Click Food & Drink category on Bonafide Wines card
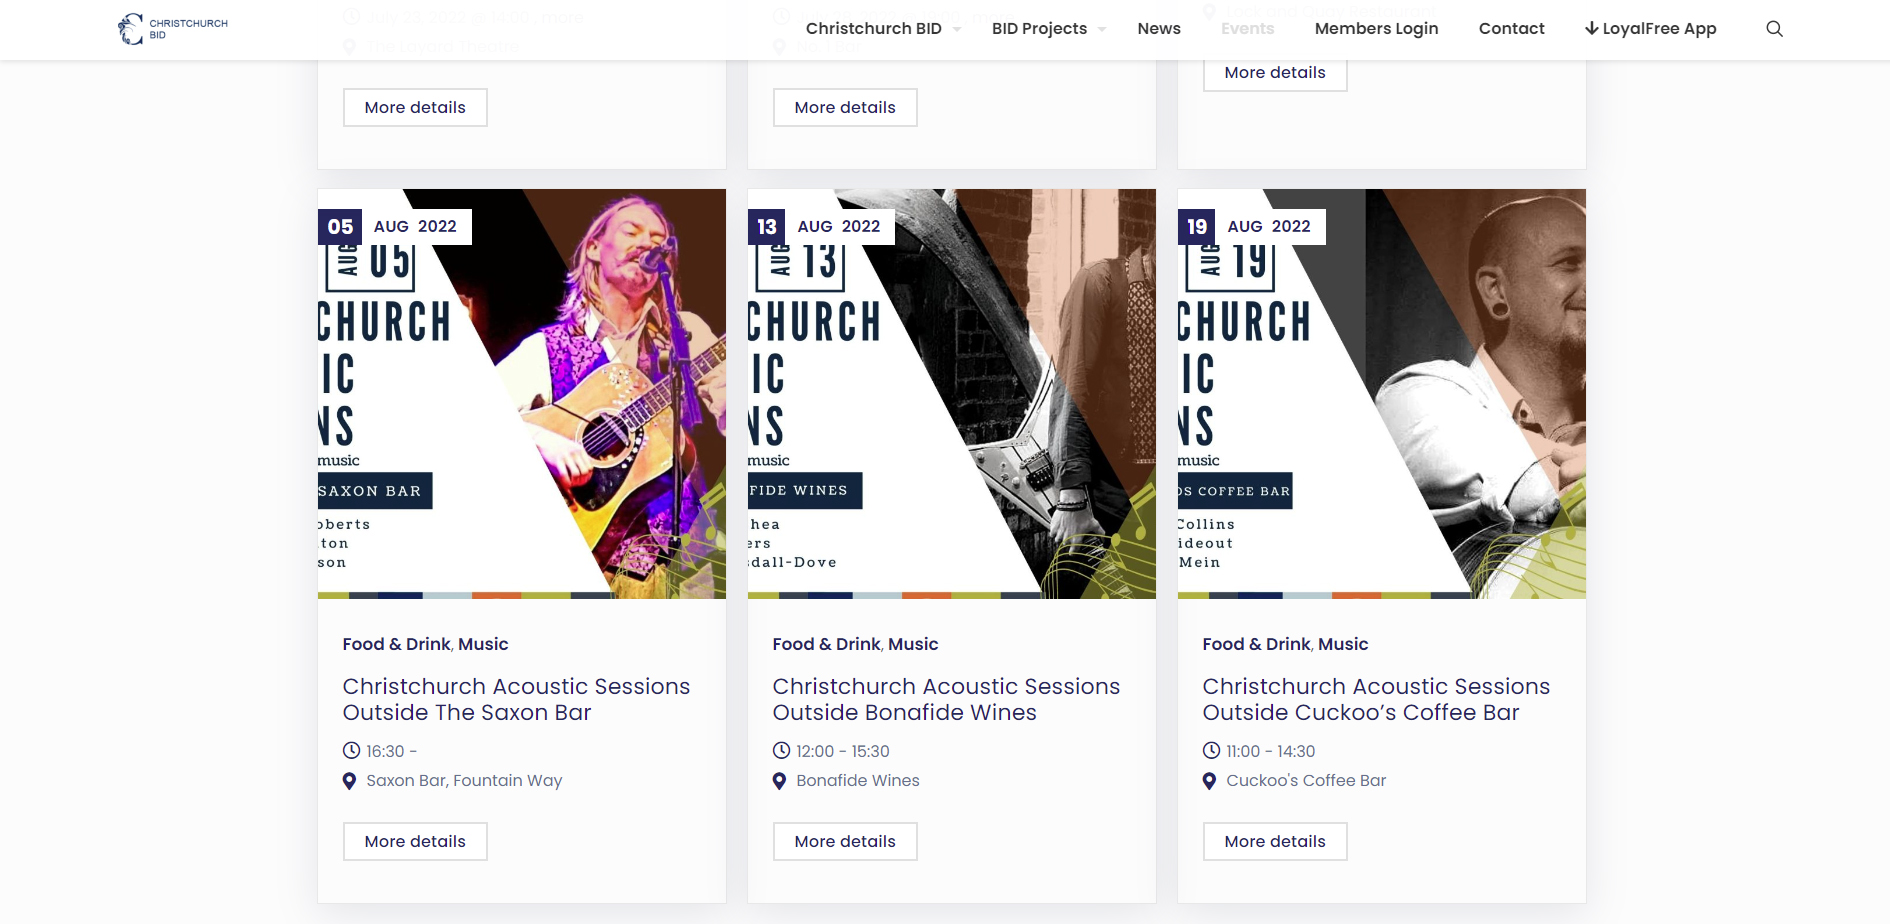1890x924 pixels. click(x=826, y=645)
